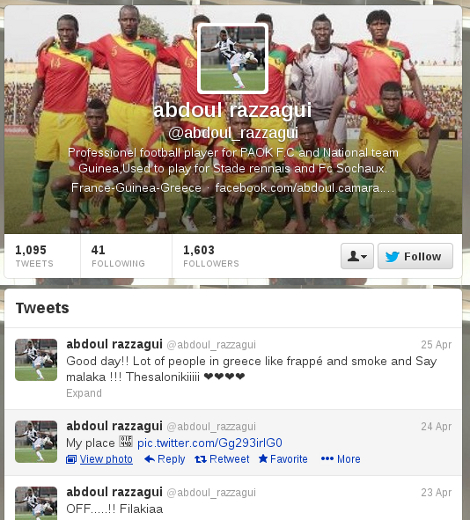
Task: Click the Retweet icon
Action: point(200,459)
